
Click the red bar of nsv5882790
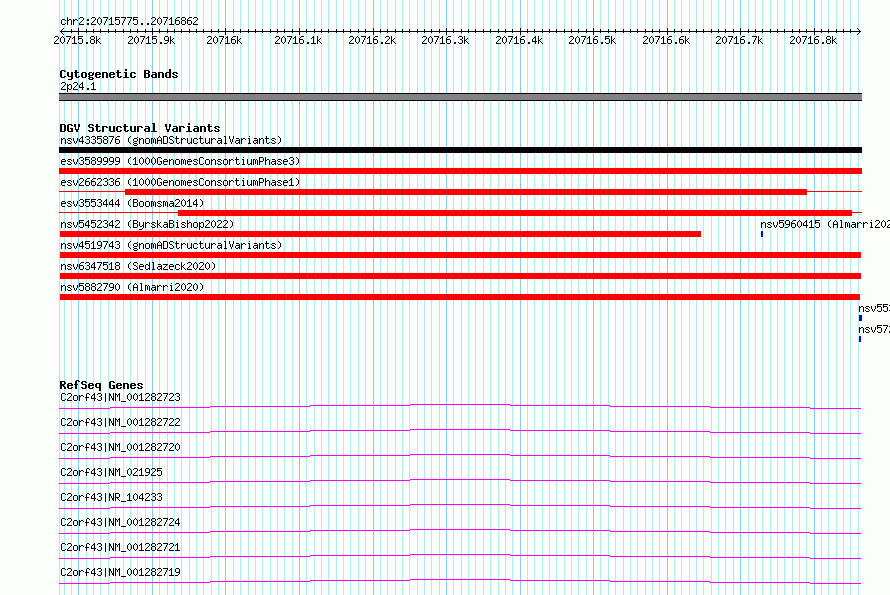[x=459, y=297]
